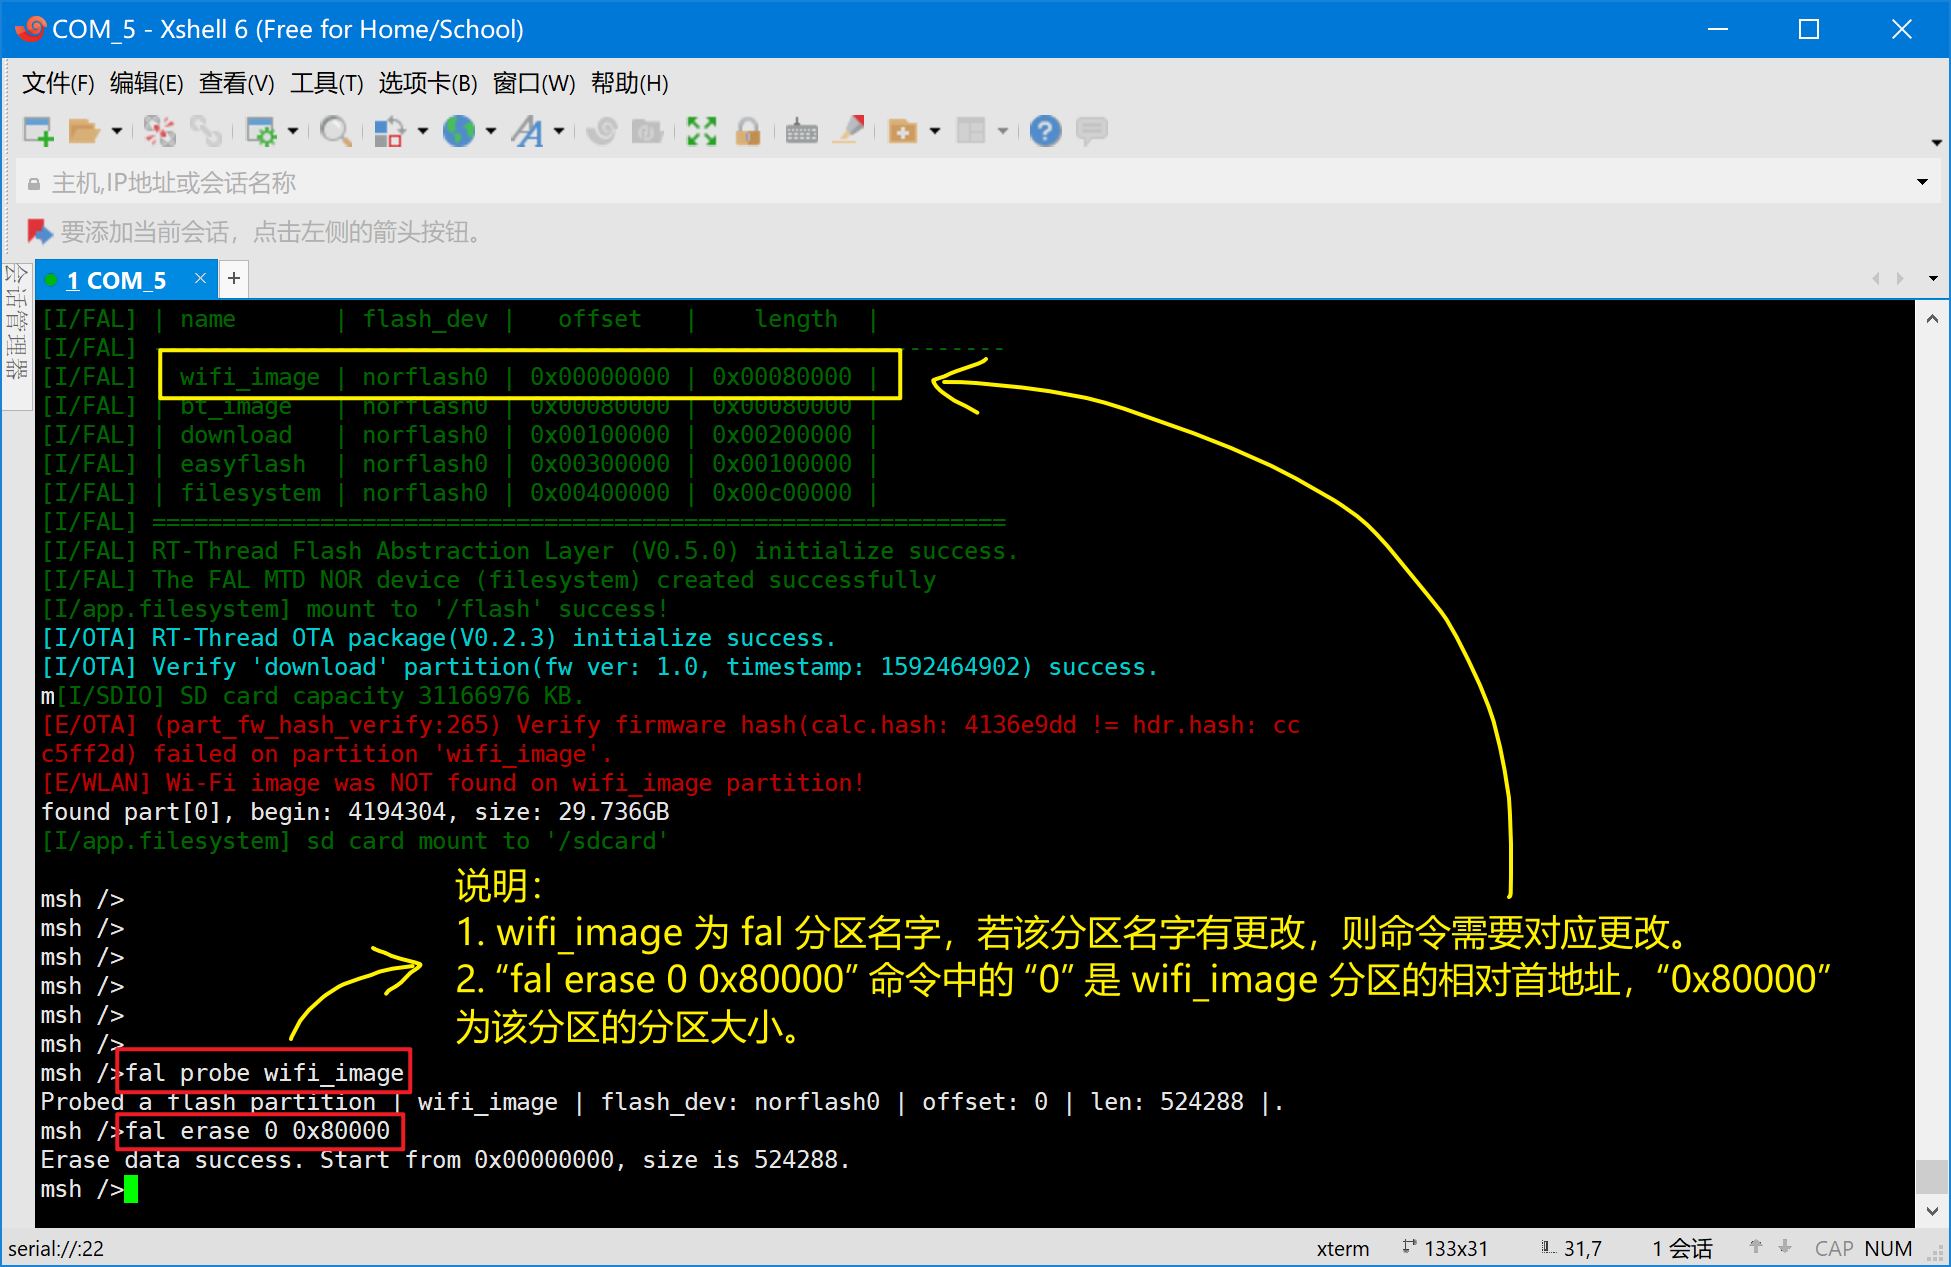Click the 1 会话 session count
Image resolution: width=1951 pixels, height=1267 pixels.
tap(1682, 1249)
